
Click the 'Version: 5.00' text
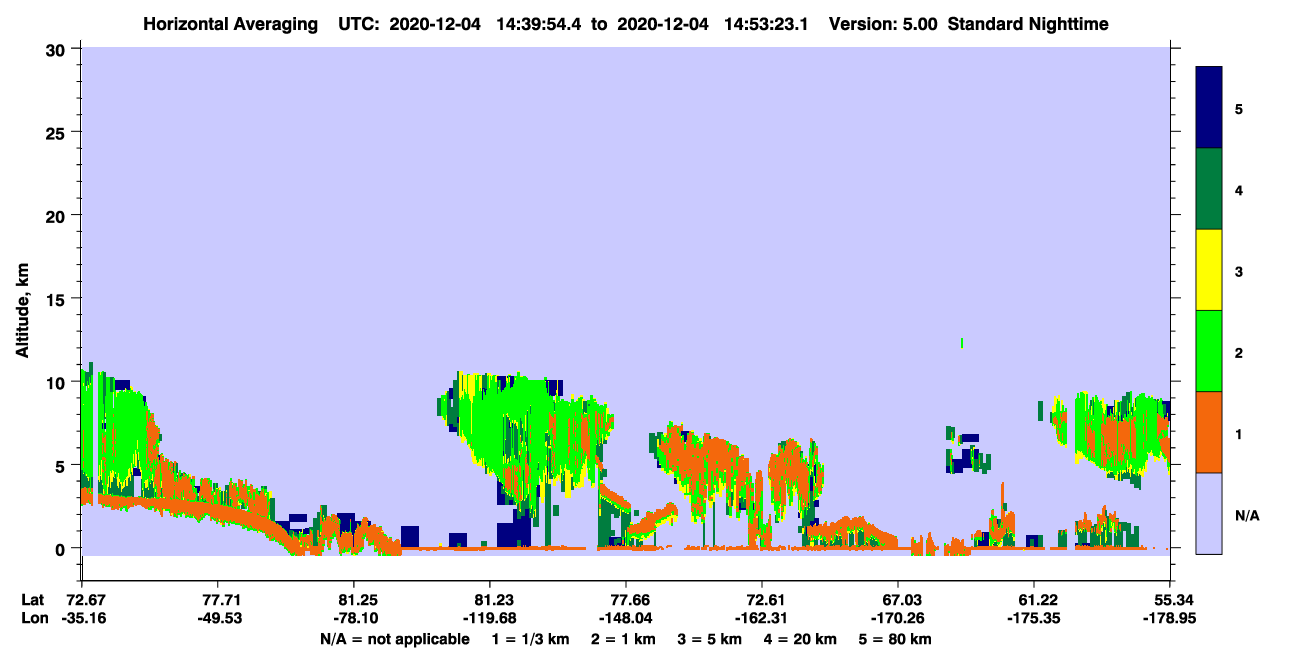click(883, 23)
